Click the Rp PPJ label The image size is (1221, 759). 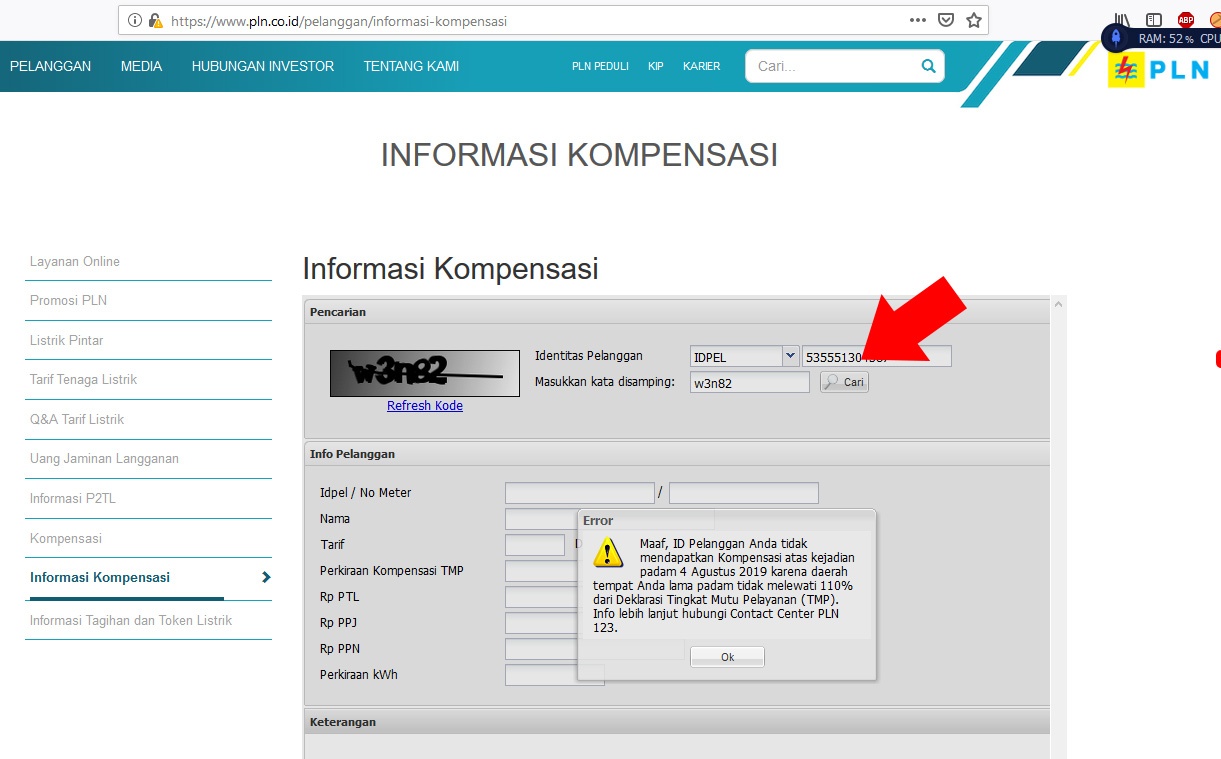coord(339,623)
